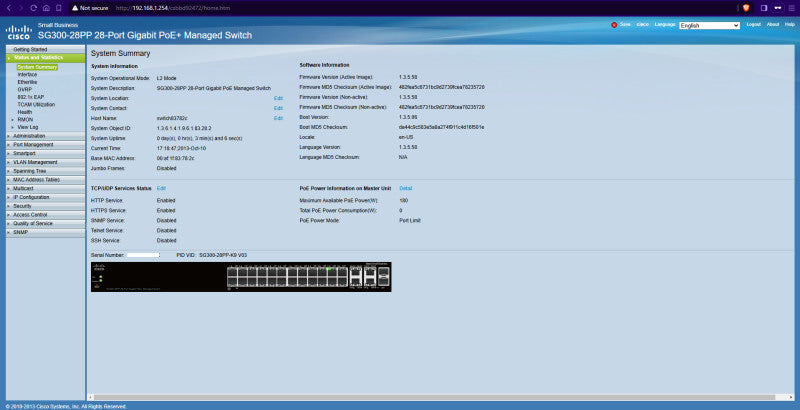Click the Not secure warning icon
Viewport: 800px width, 410px height.
point(75,8)
